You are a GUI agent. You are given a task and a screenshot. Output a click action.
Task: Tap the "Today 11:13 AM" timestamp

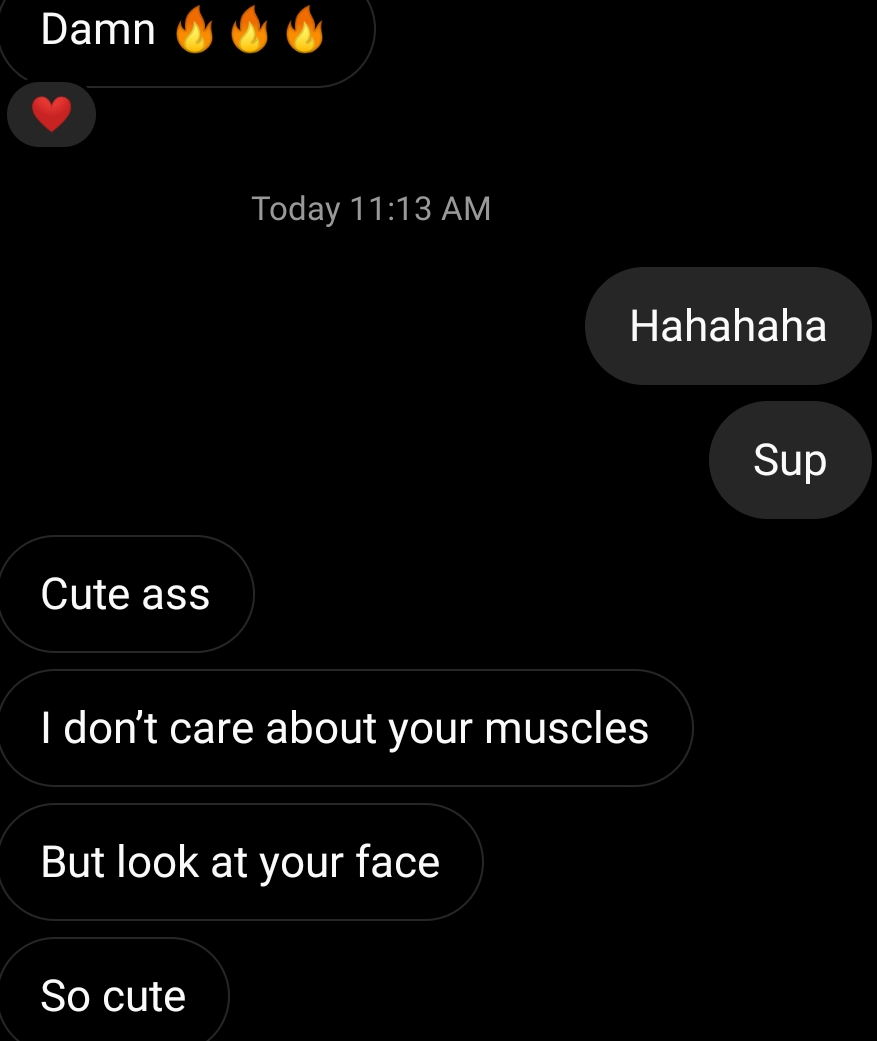[371, 208]
